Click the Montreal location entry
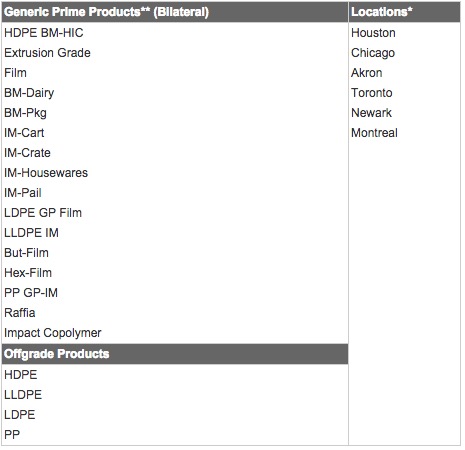This screenshot has width=465, height=450. (374, 133)
